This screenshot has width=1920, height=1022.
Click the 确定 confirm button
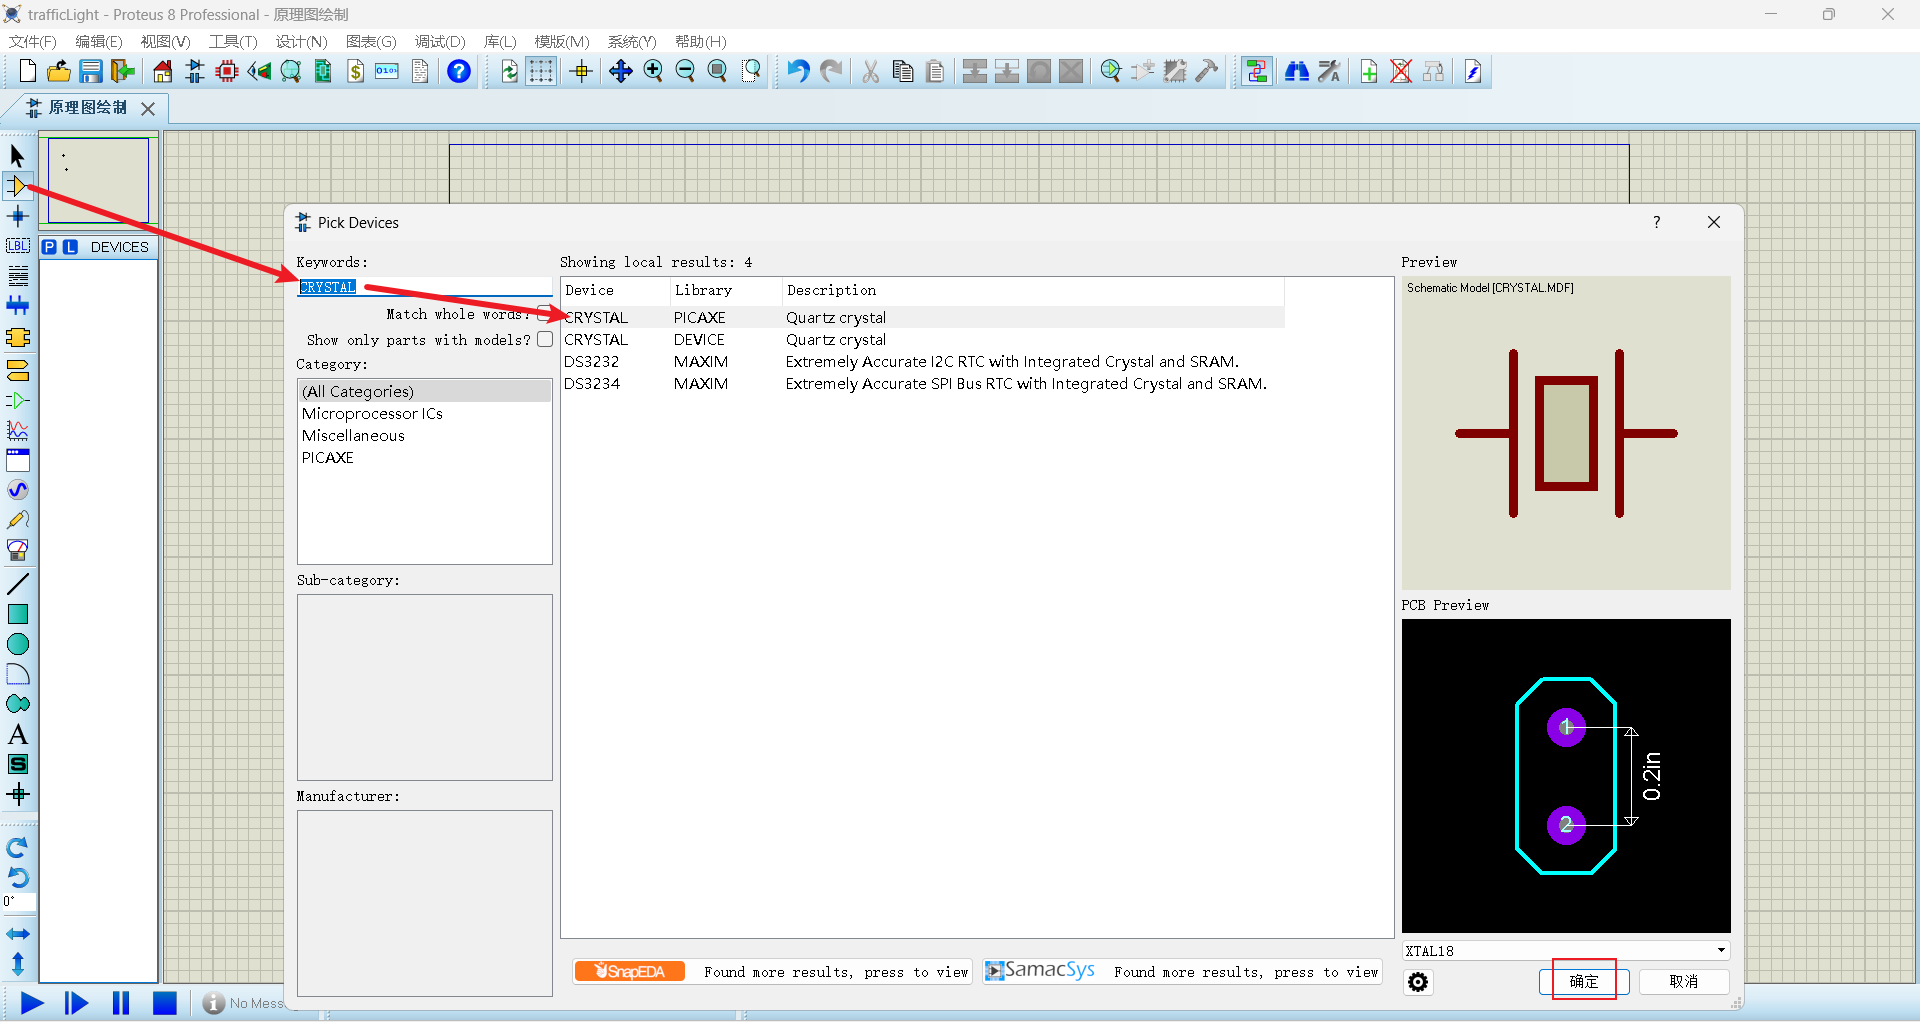[1584, 981]
